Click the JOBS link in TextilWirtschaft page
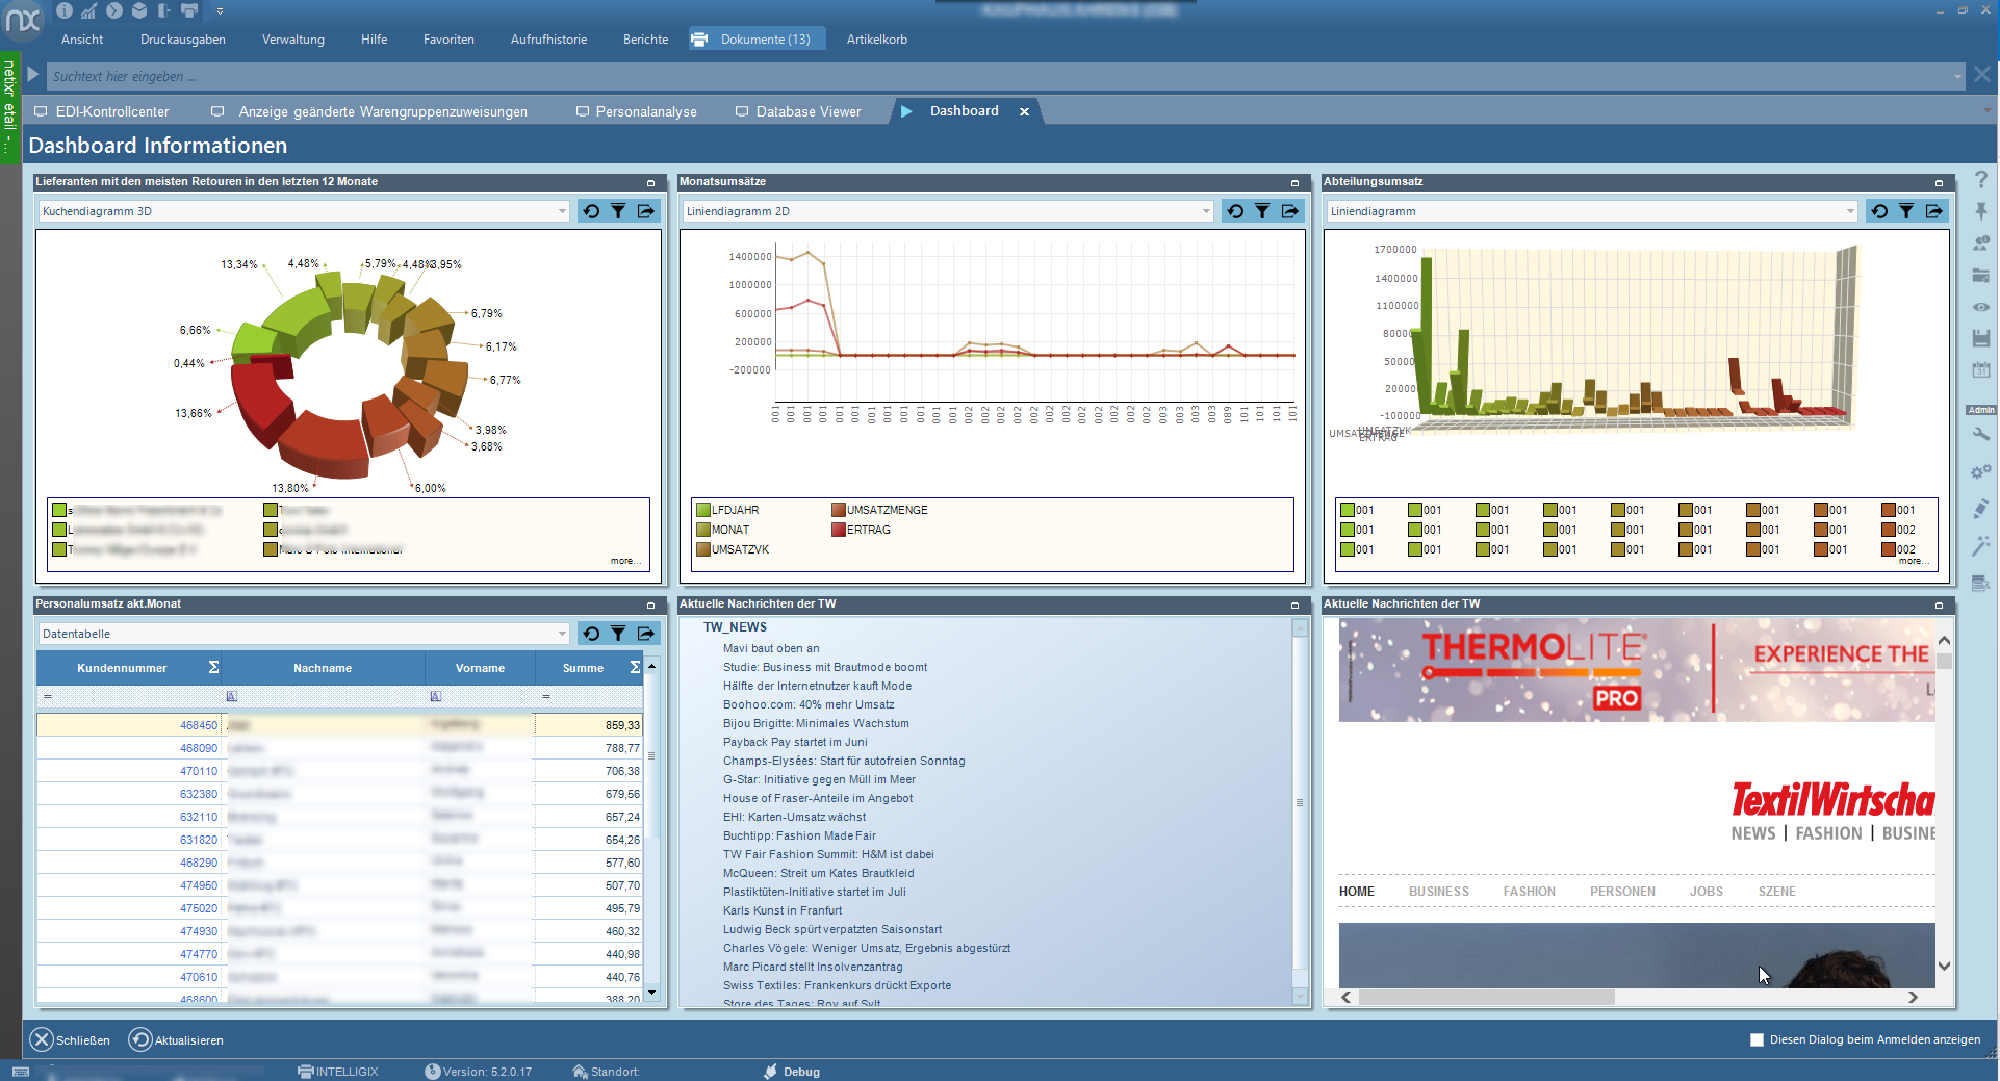2000x1081 pixels. (1706, 891)
